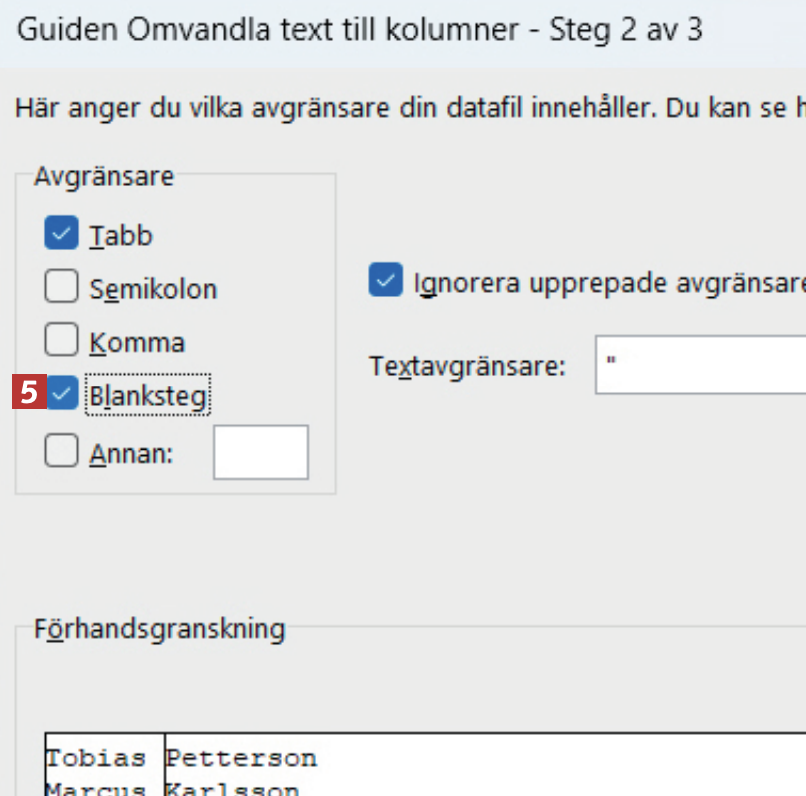Tick the Komma checkbox

61,342
